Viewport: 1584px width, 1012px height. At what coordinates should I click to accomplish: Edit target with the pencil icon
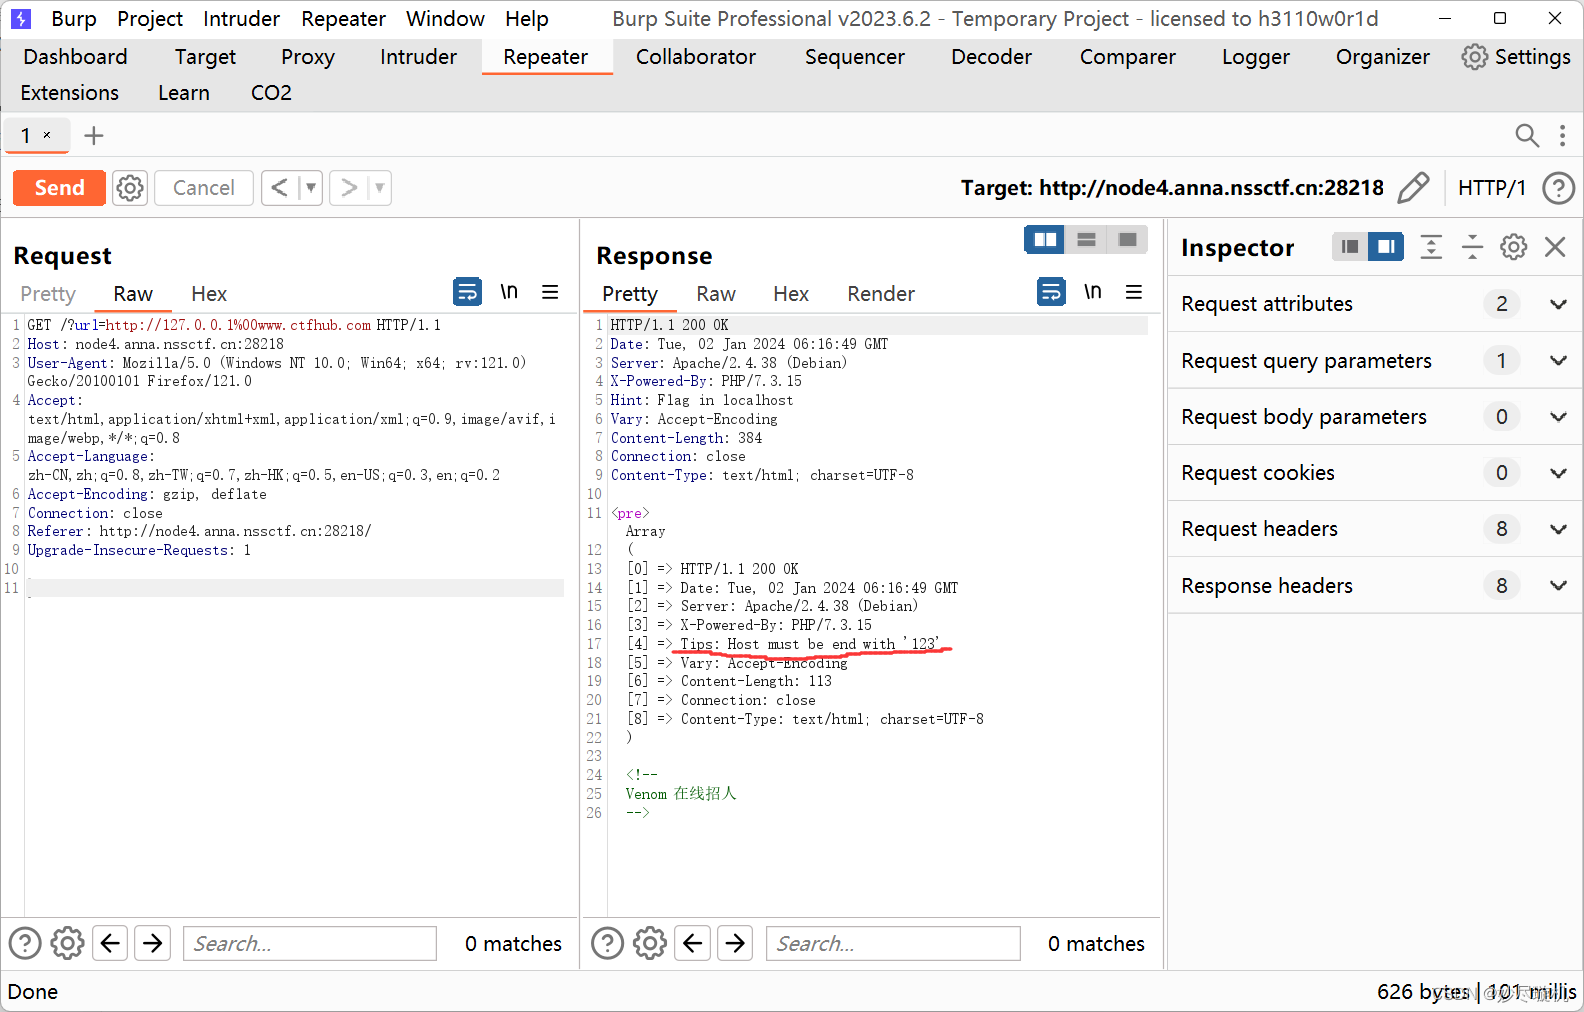point(1413,188)
